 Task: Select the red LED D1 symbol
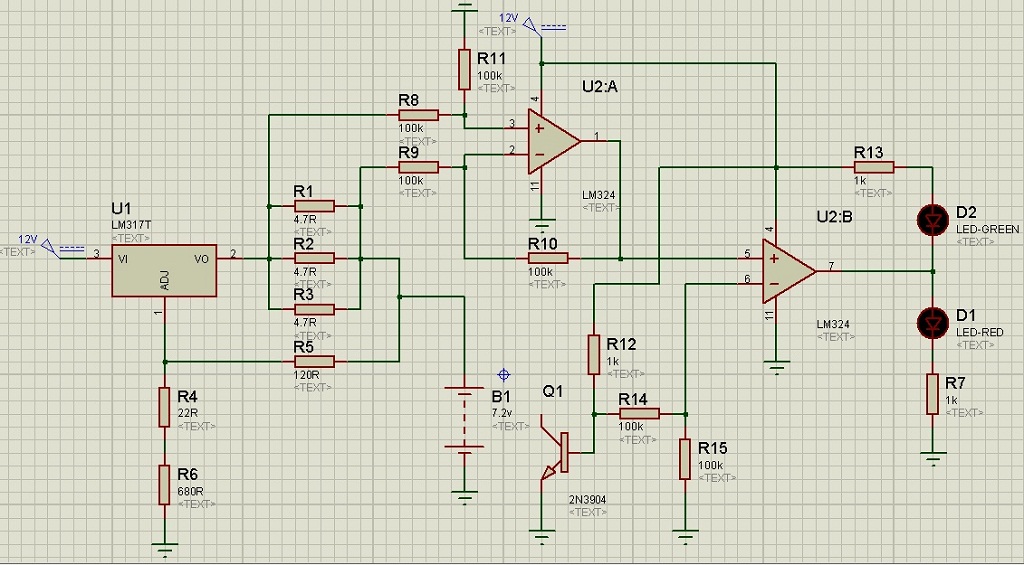pos(933,323)
